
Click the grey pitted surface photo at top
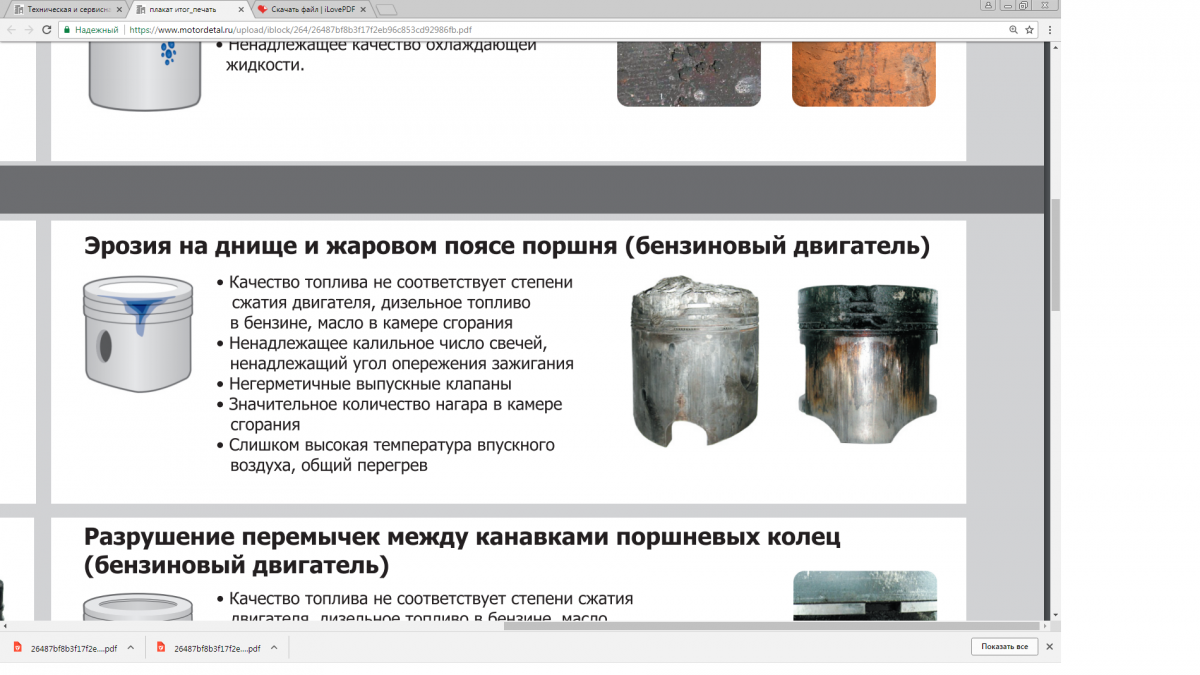coord(689,72)
